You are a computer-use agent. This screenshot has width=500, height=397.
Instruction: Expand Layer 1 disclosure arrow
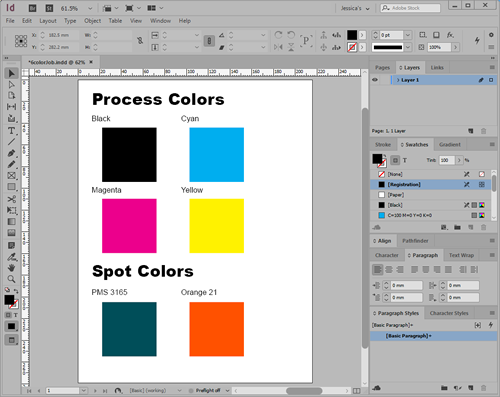click(398, 80)
